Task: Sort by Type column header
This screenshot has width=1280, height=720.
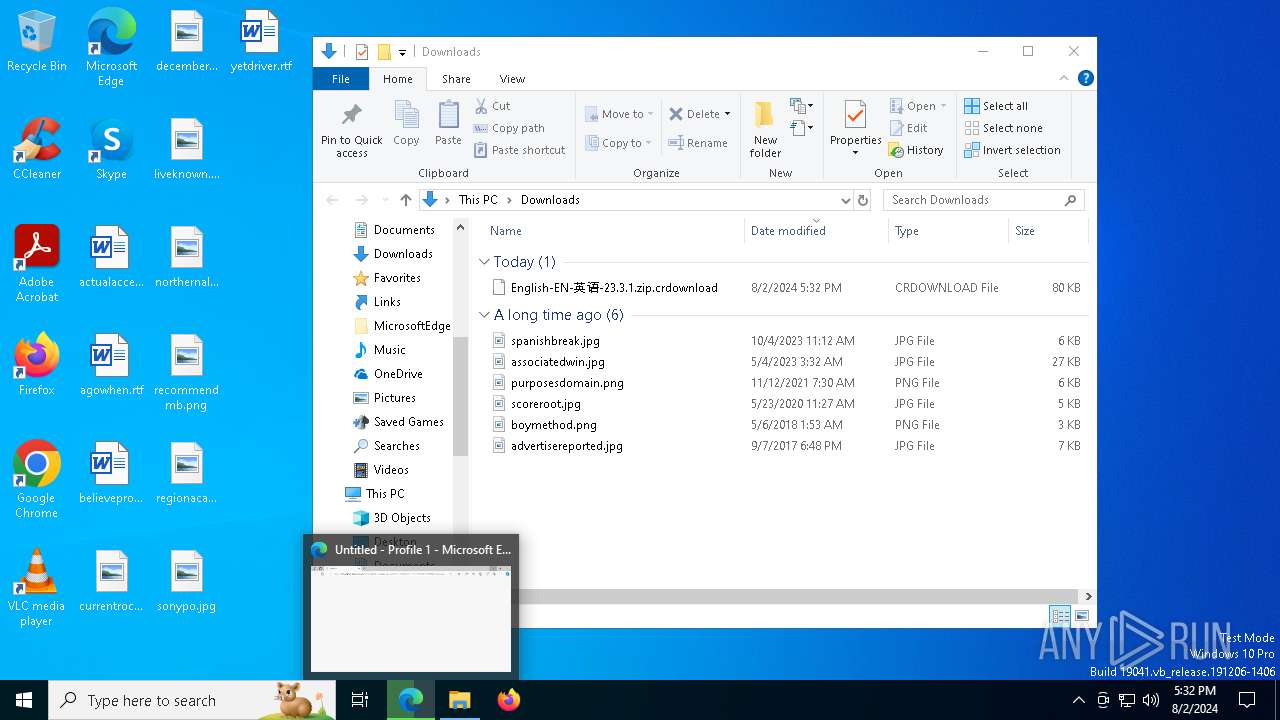Action: coord(948,231)
